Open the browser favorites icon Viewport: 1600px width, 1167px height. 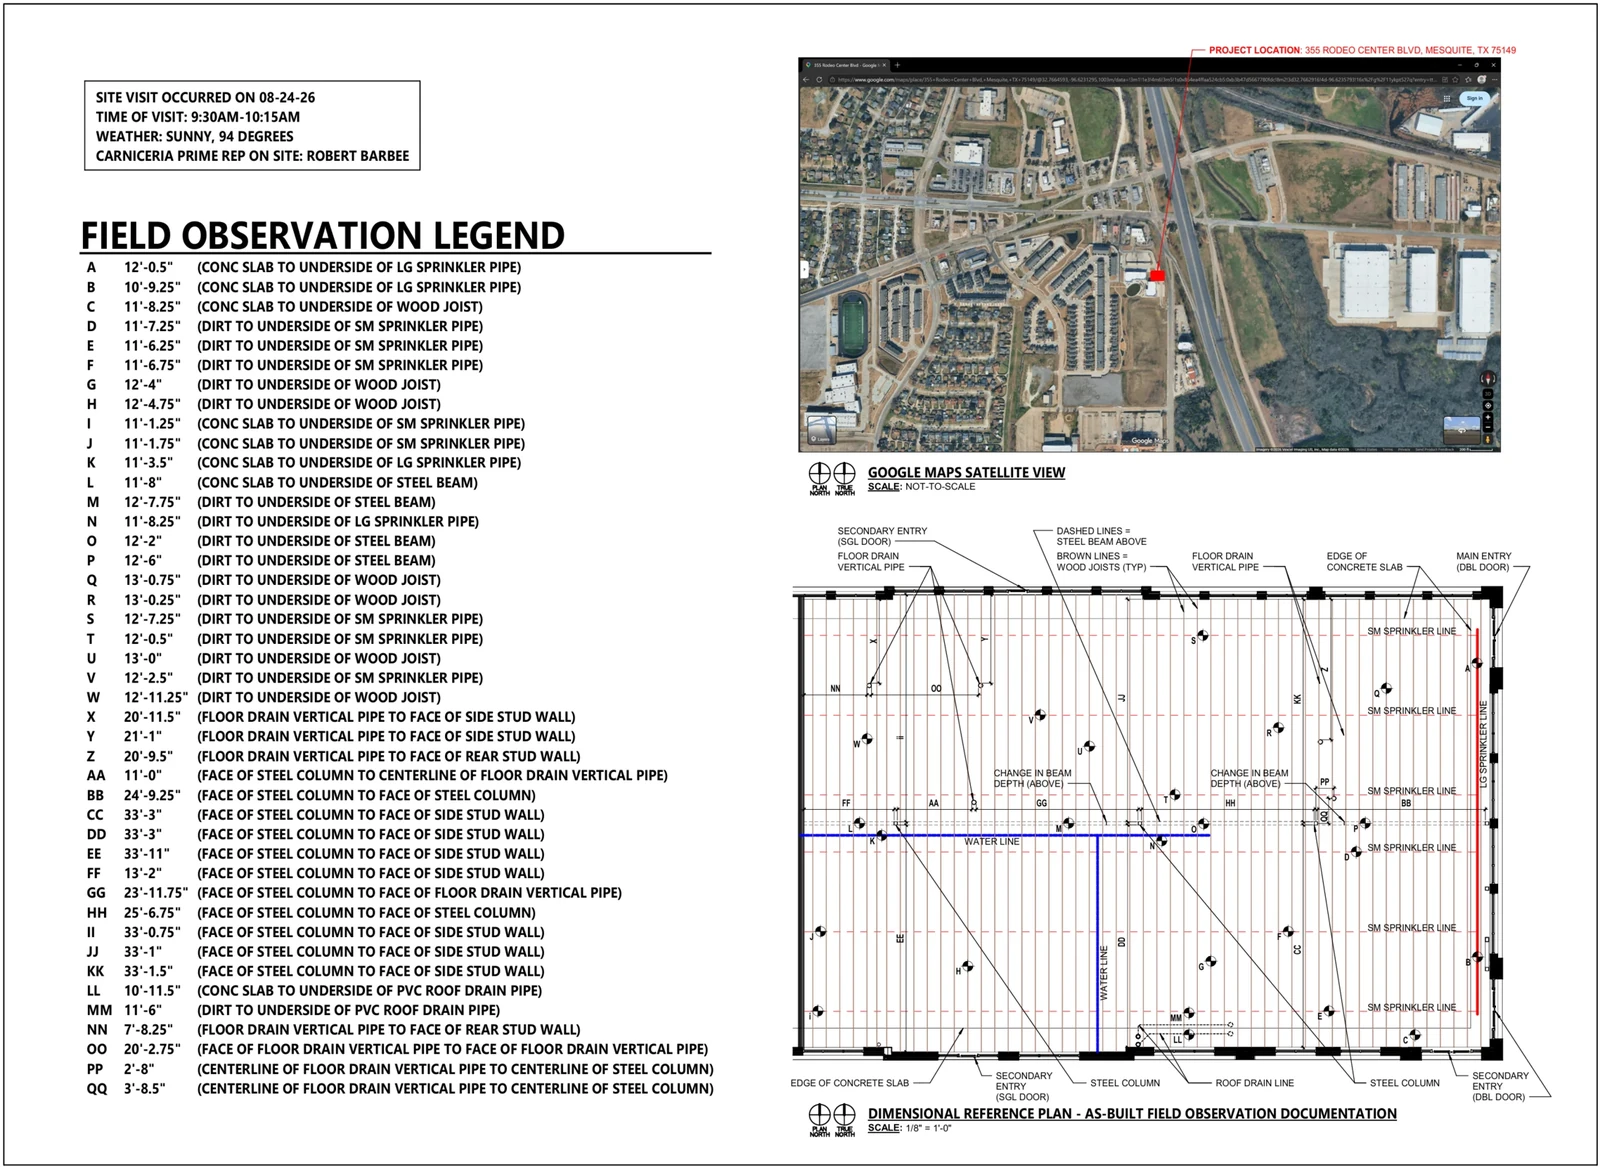pos(1468,80)
